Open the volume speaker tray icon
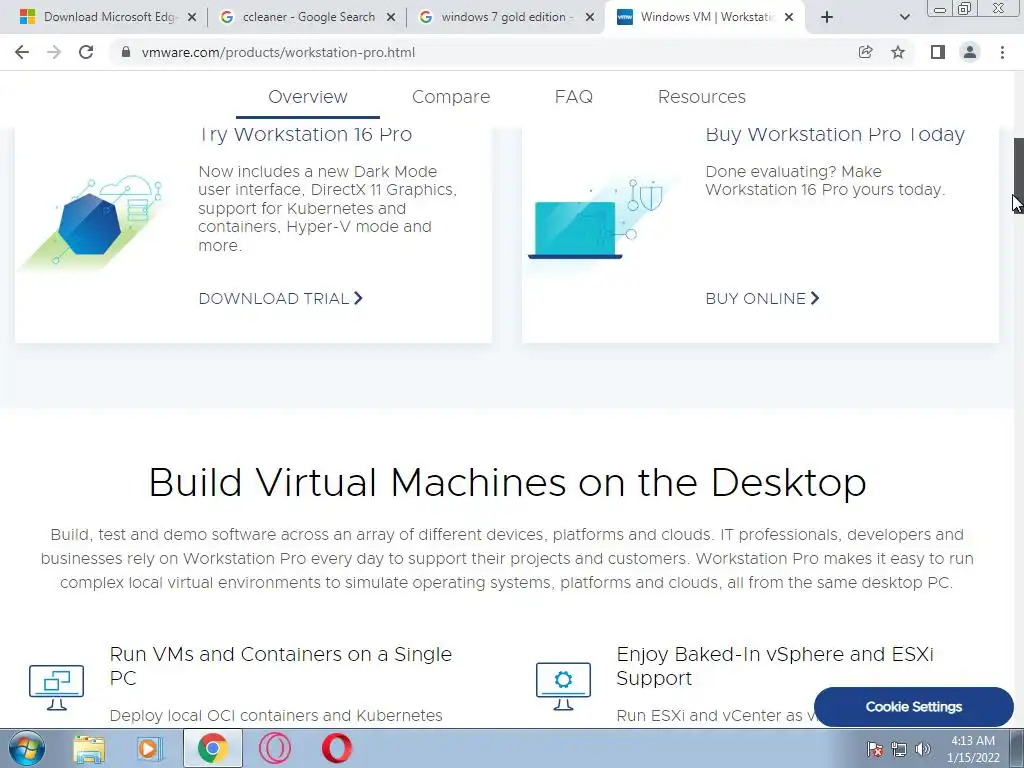The height and width of the screenshot is (768, 1024). pos(923,749)
